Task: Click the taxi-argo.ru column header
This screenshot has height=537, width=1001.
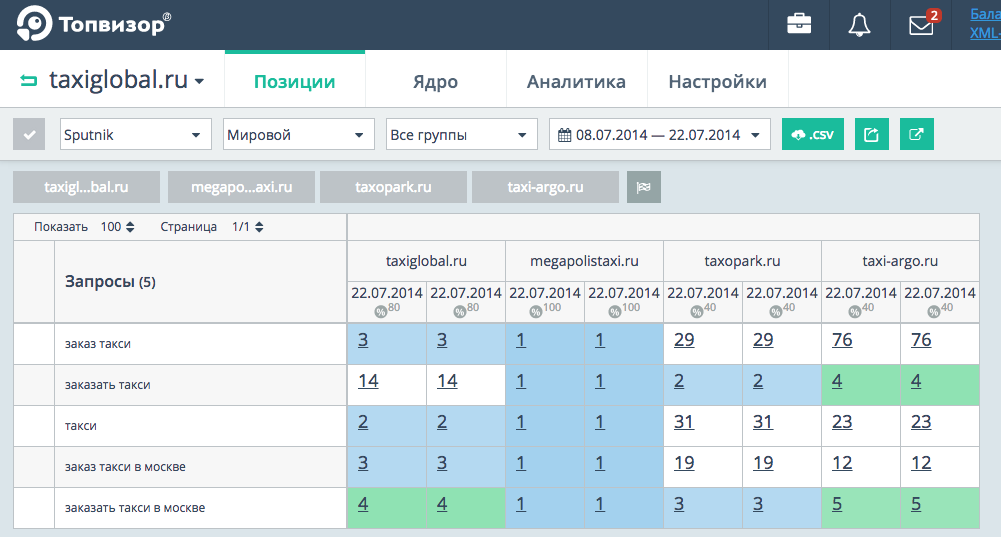Action: (900, 261)
